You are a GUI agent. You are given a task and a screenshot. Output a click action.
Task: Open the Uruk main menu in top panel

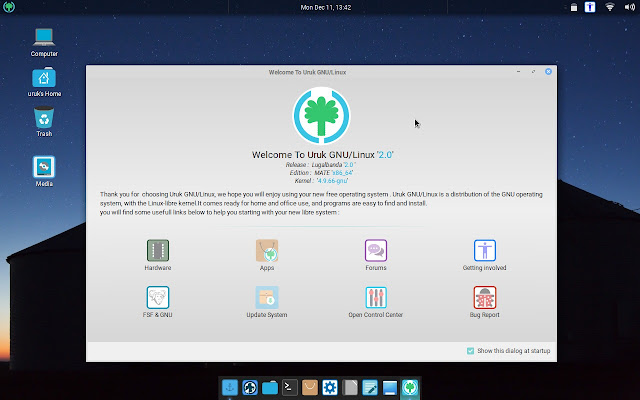pyautogui.click(x=9, y=7)
